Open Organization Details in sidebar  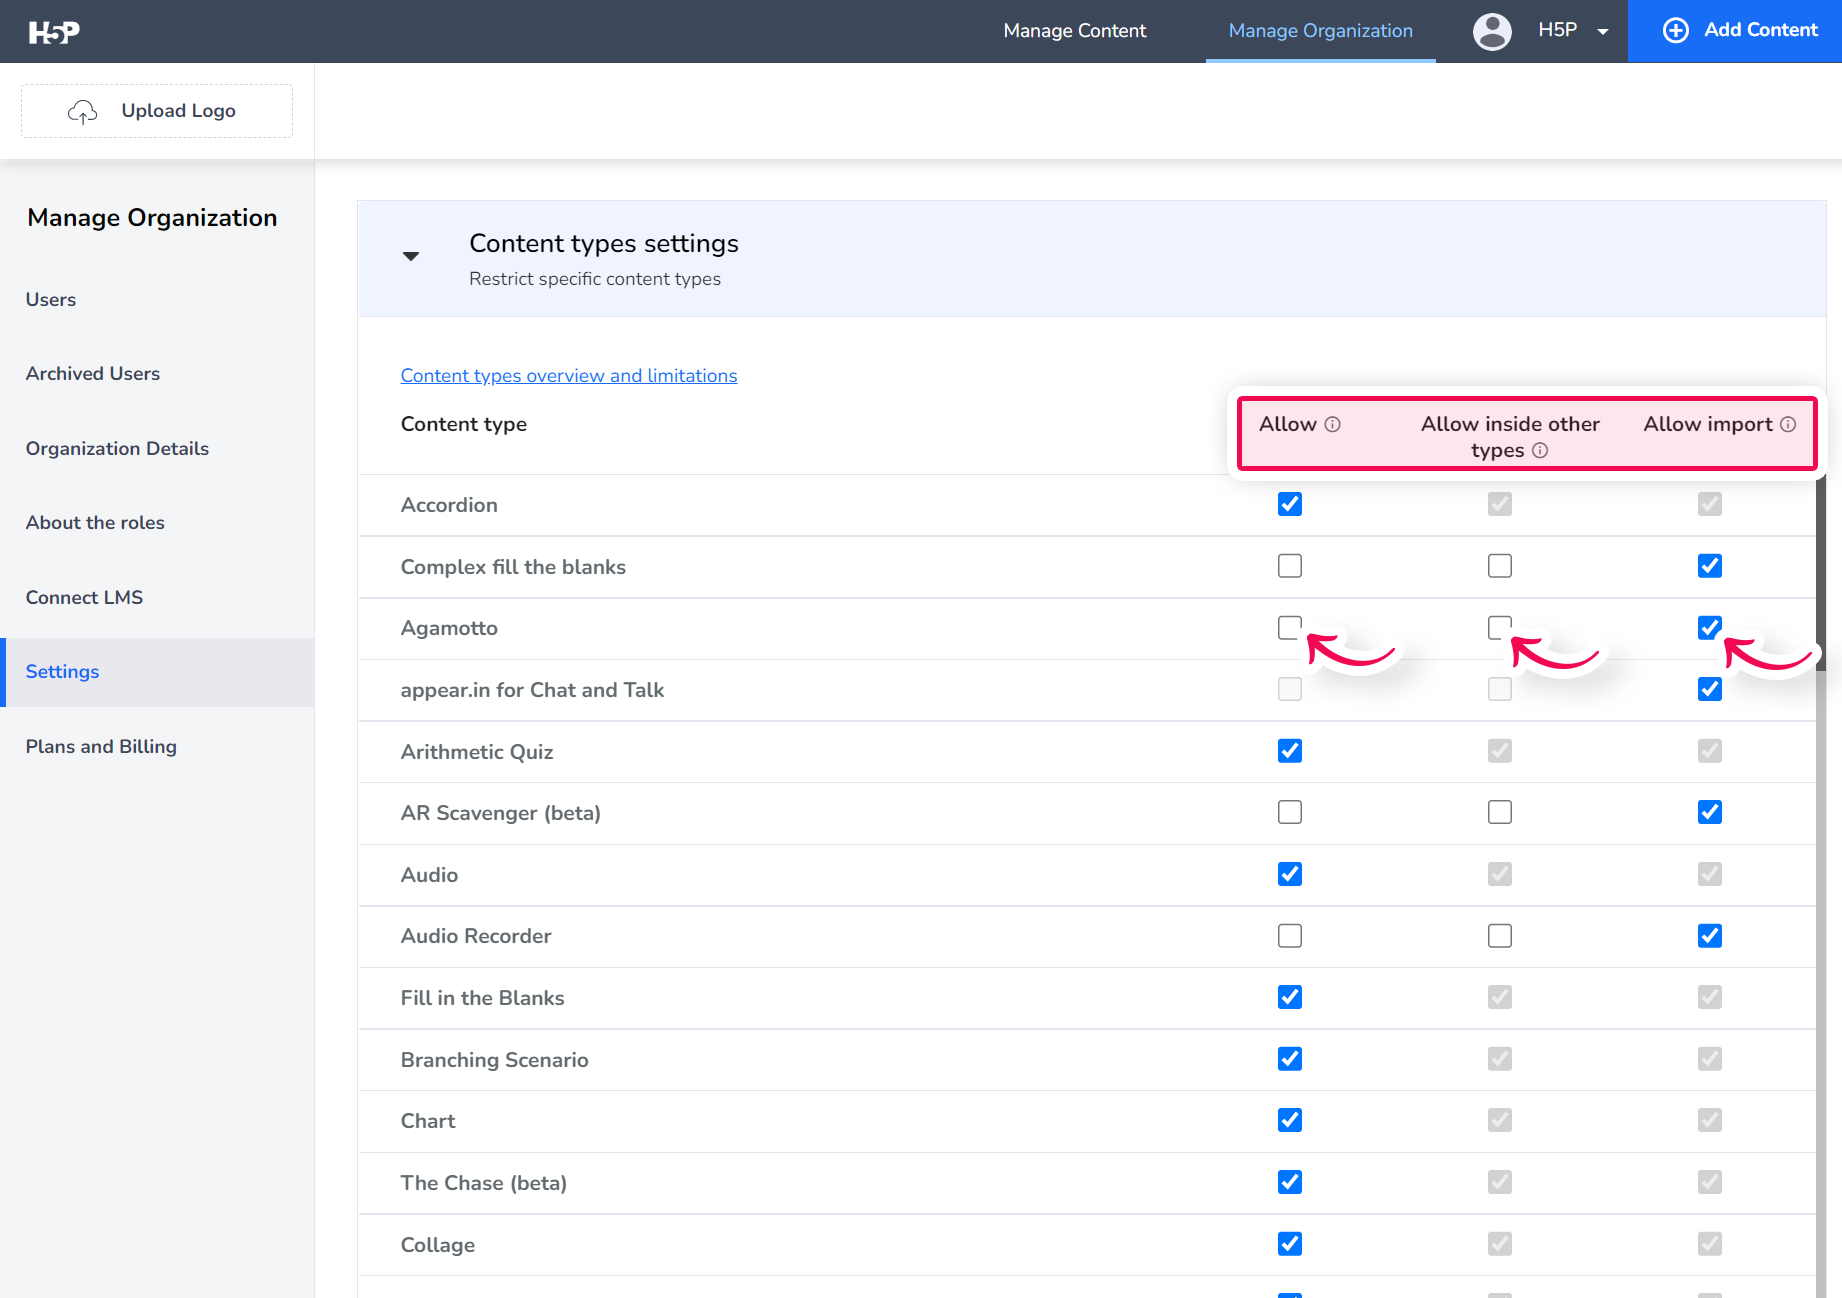click(x=117, y=448)
